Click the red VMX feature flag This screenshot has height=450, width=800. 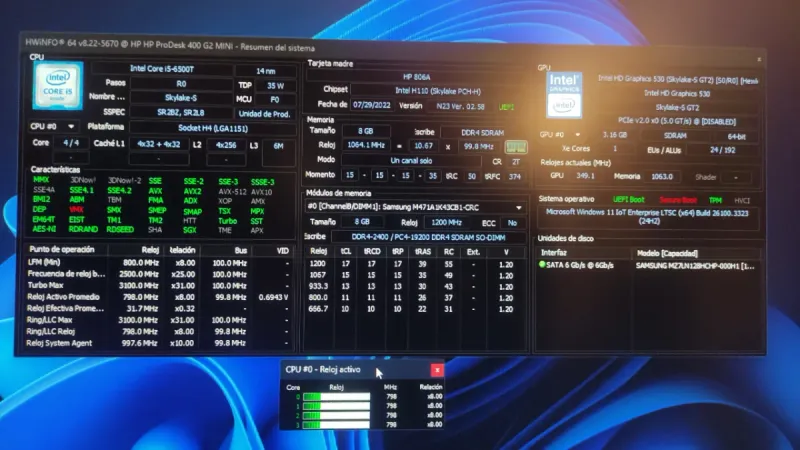(76, 210)
